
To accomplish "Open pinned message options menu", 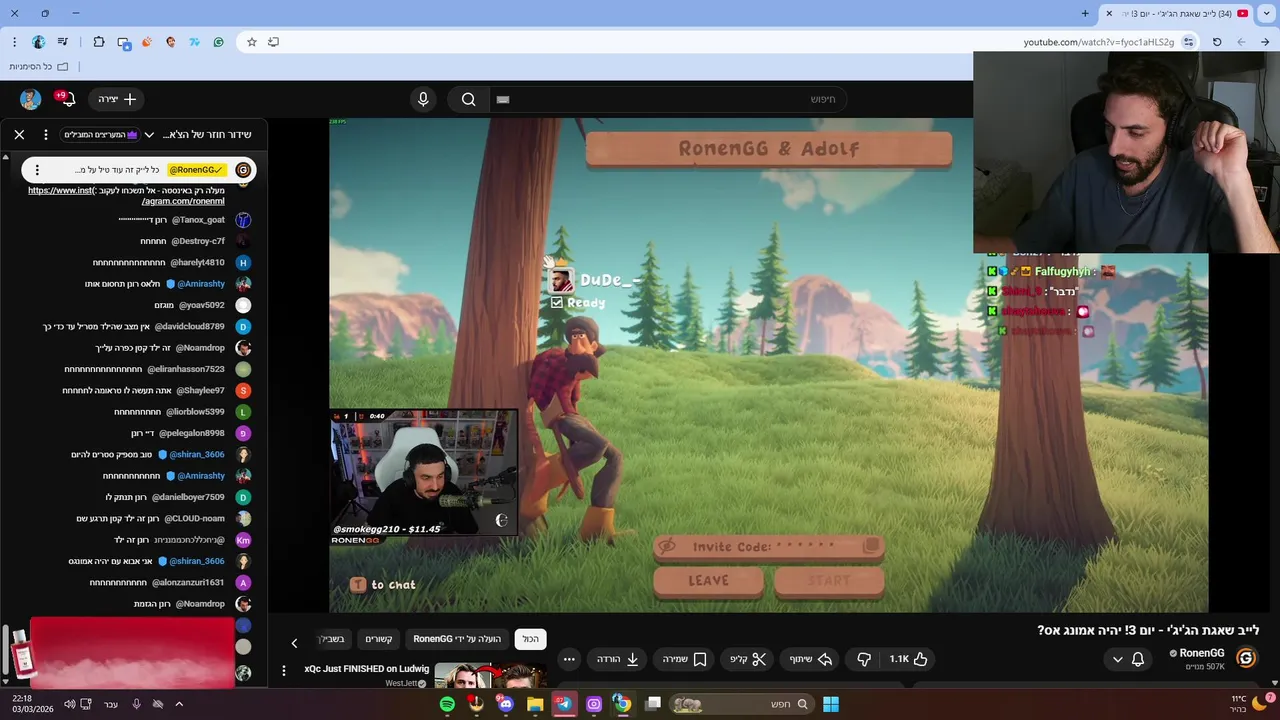I will 37,170.
